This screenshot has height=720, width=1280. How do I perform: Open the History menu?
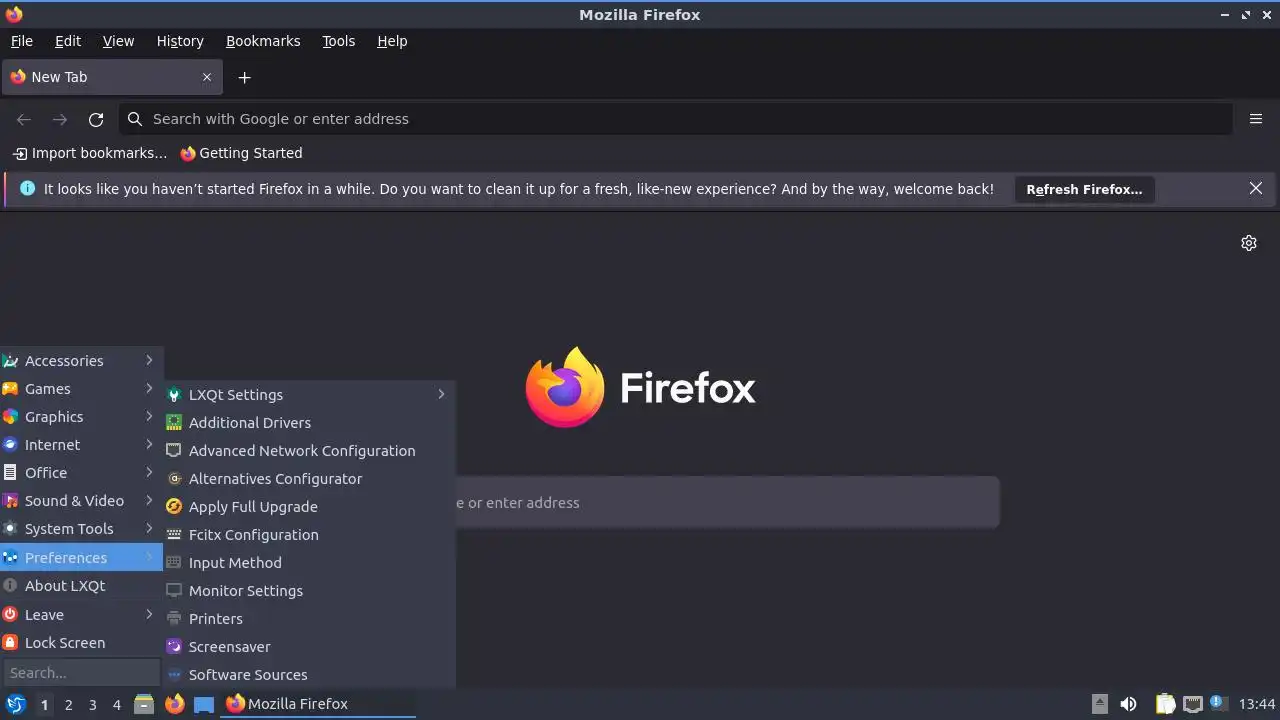click(180, 41)
